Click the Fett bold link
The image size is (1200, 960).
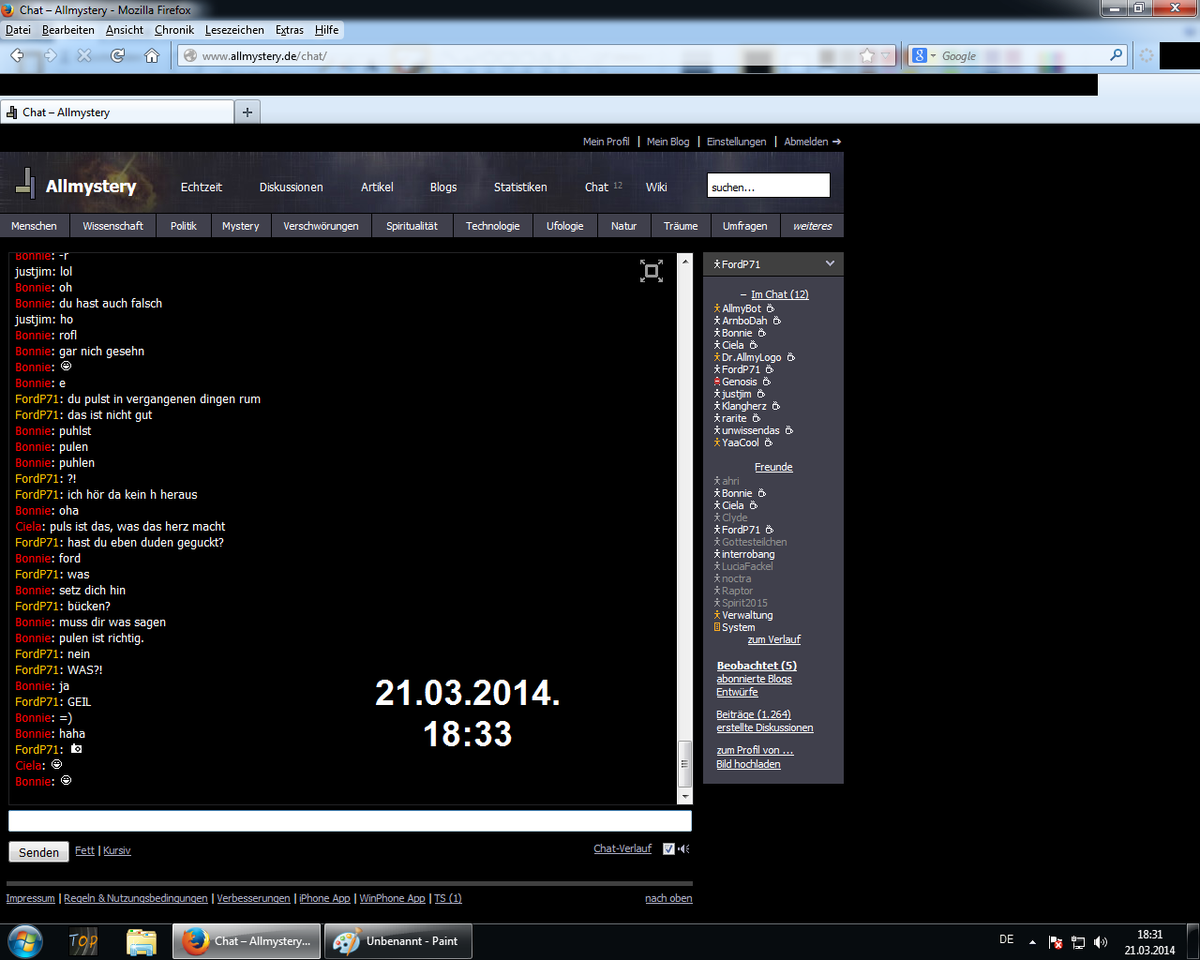85,851
